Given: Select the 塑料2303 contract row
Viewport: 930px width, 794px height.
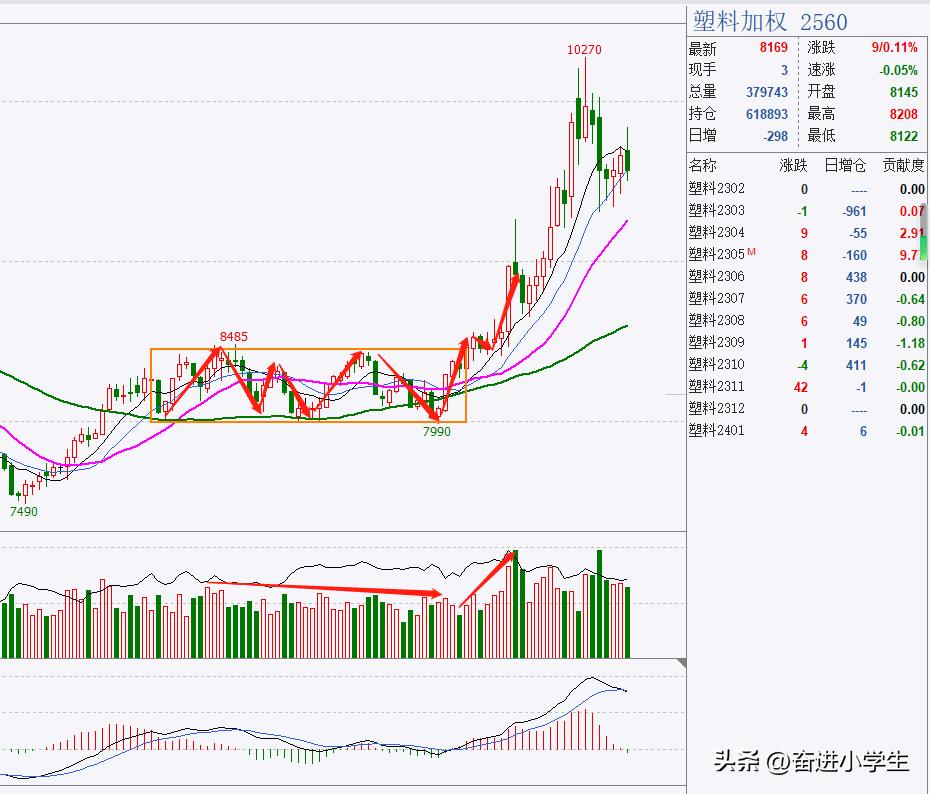Looking at the screenshot, I should [x=807, y=211].
